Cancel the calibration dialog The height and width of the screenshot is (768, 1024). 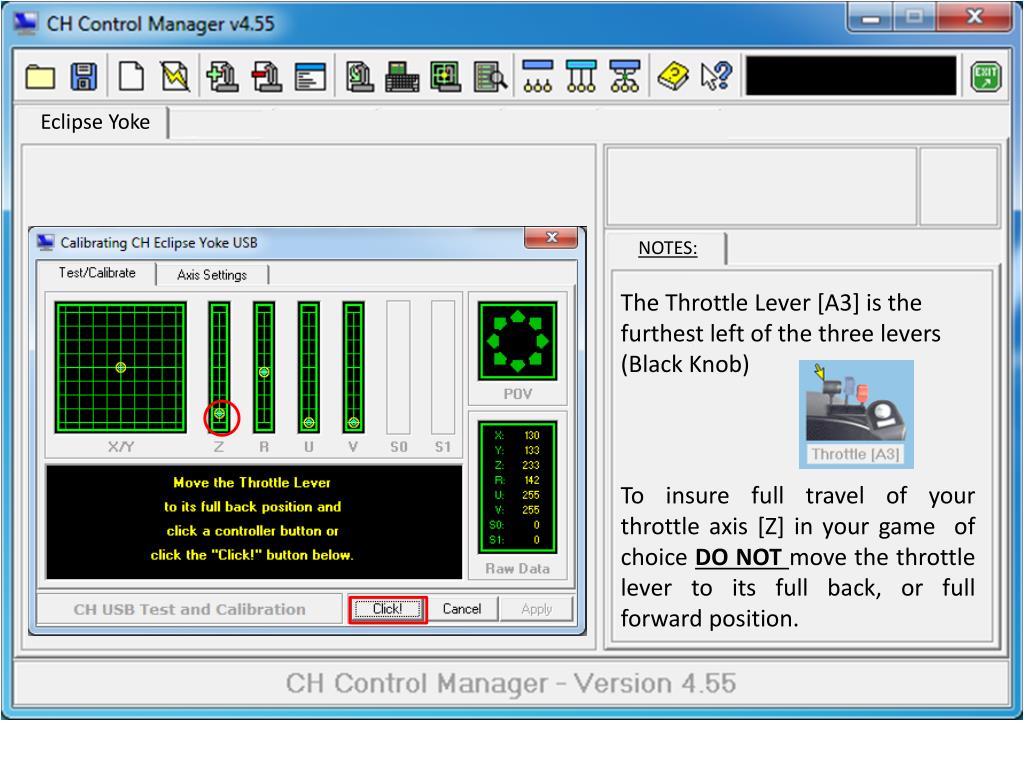[x=462, y=609]
